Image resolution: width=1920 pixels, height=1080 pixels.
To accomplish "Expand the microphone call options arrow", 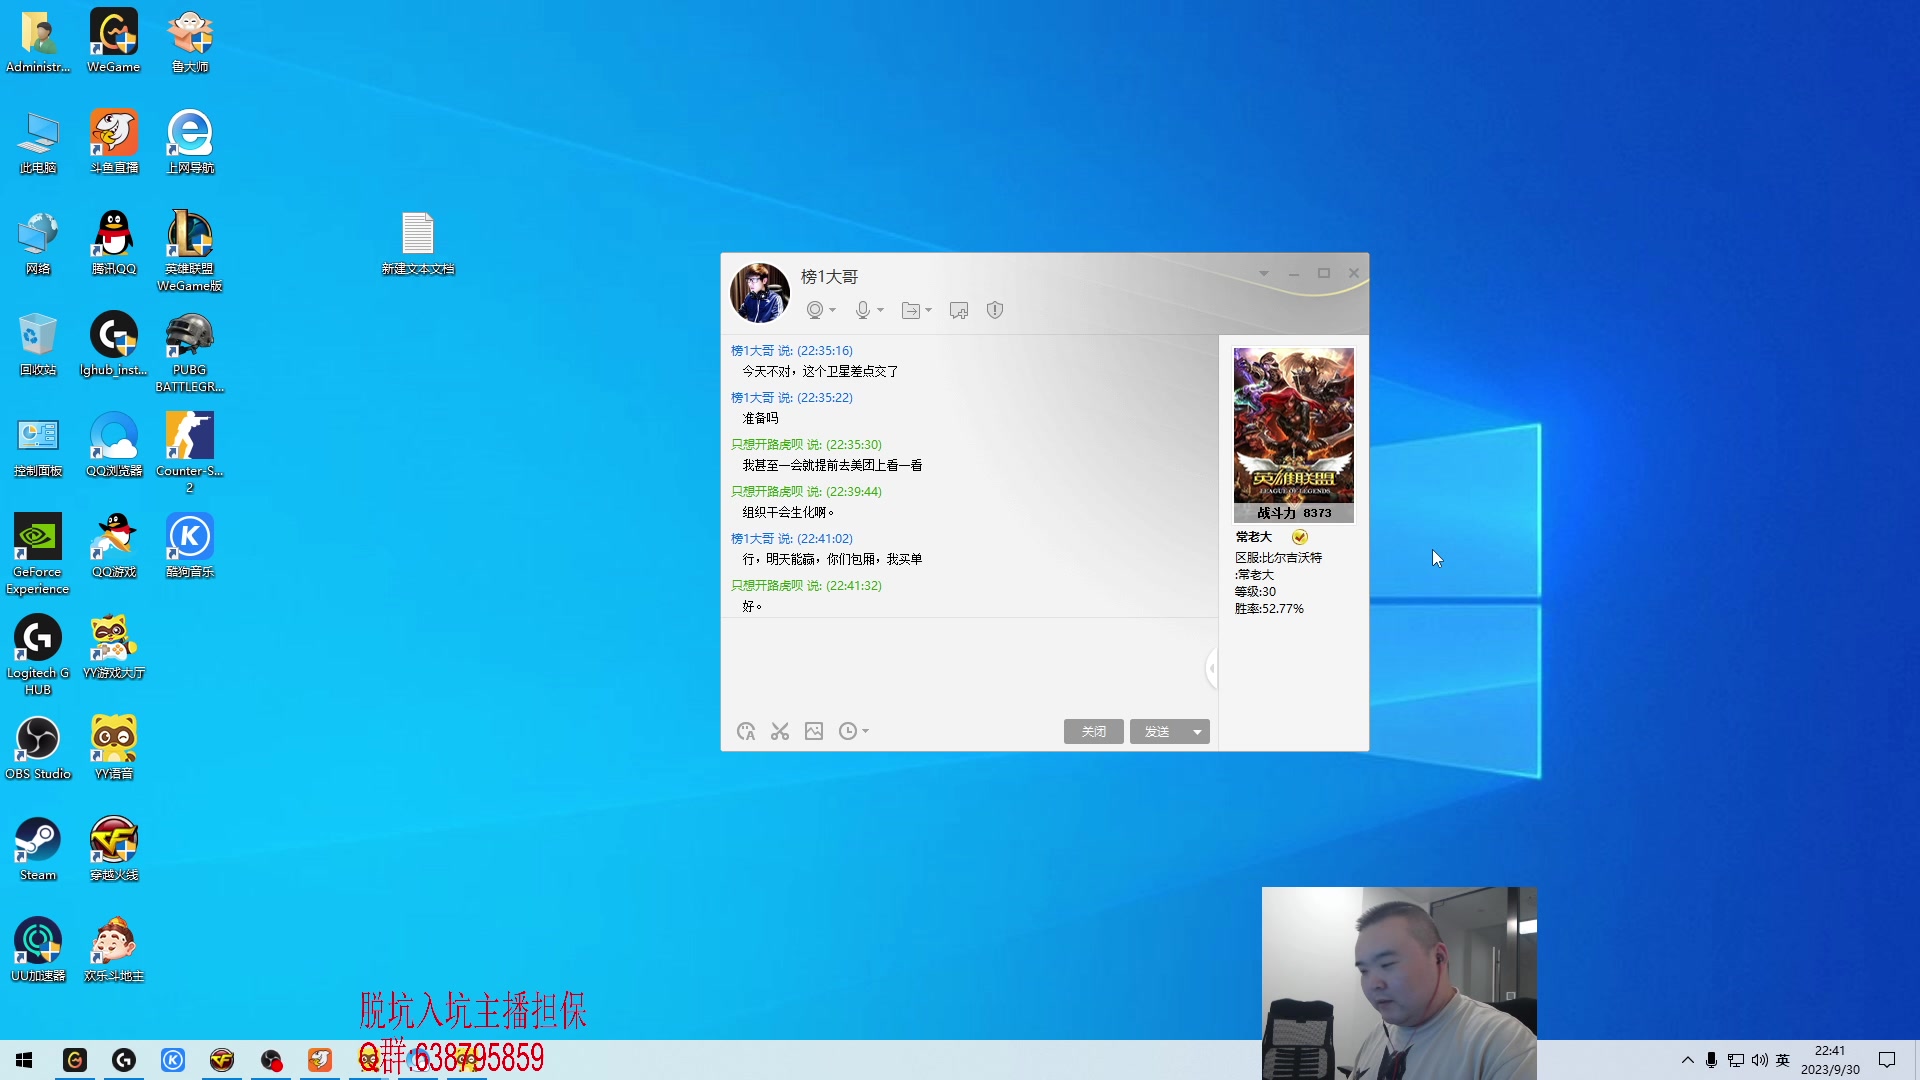I will pyautogui.click(x=881, y=310).
